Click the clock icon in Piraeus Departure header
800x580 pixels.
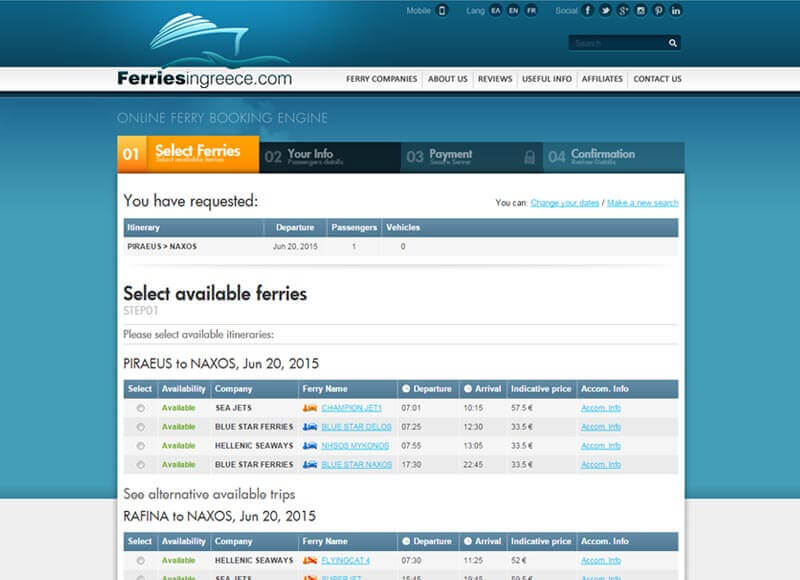(406, 389)
